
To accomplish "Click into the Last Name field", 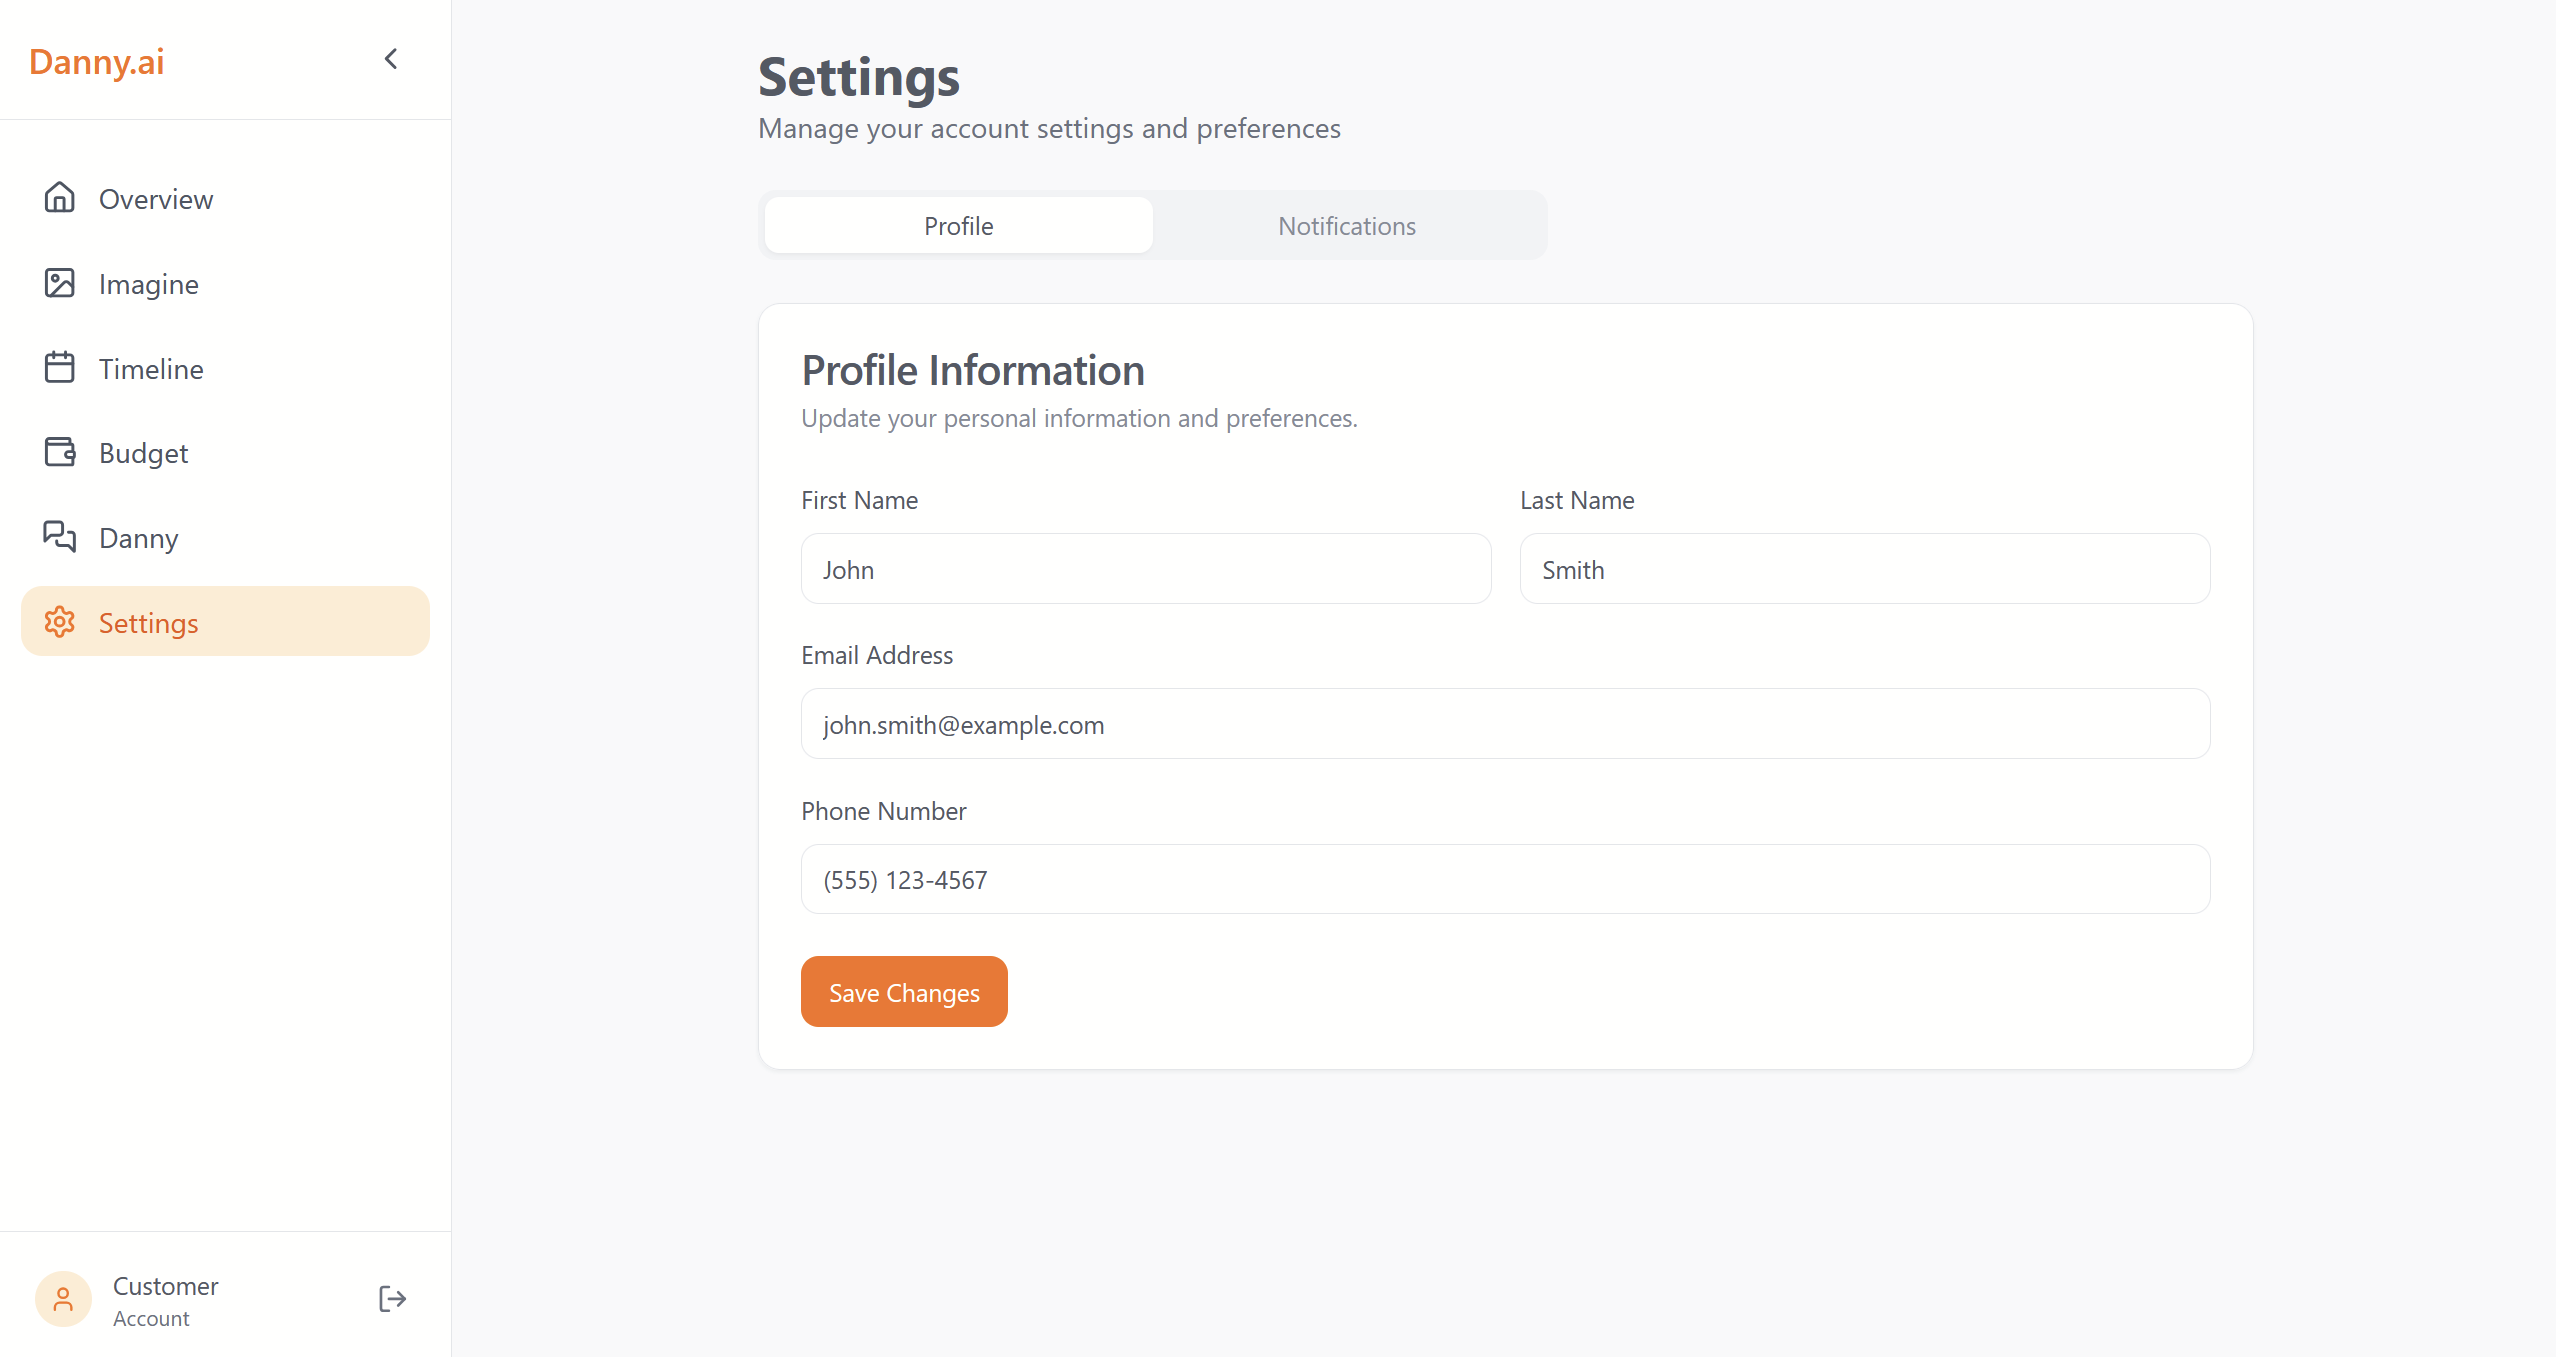I will 1864,569.
